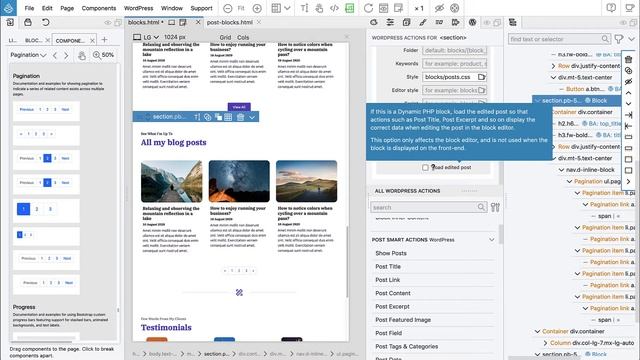Click the filter icon beside tree search
The image size is (640, 360).
coord(619,39)
